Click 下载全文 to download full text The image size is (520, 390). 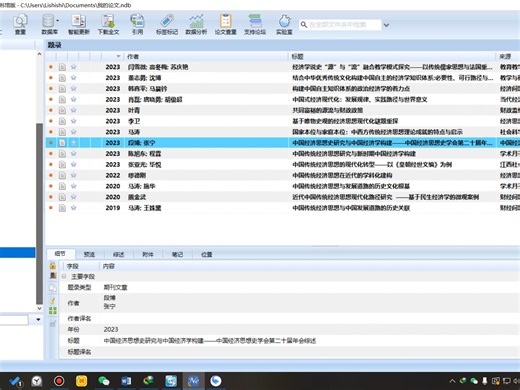point(108,24)
